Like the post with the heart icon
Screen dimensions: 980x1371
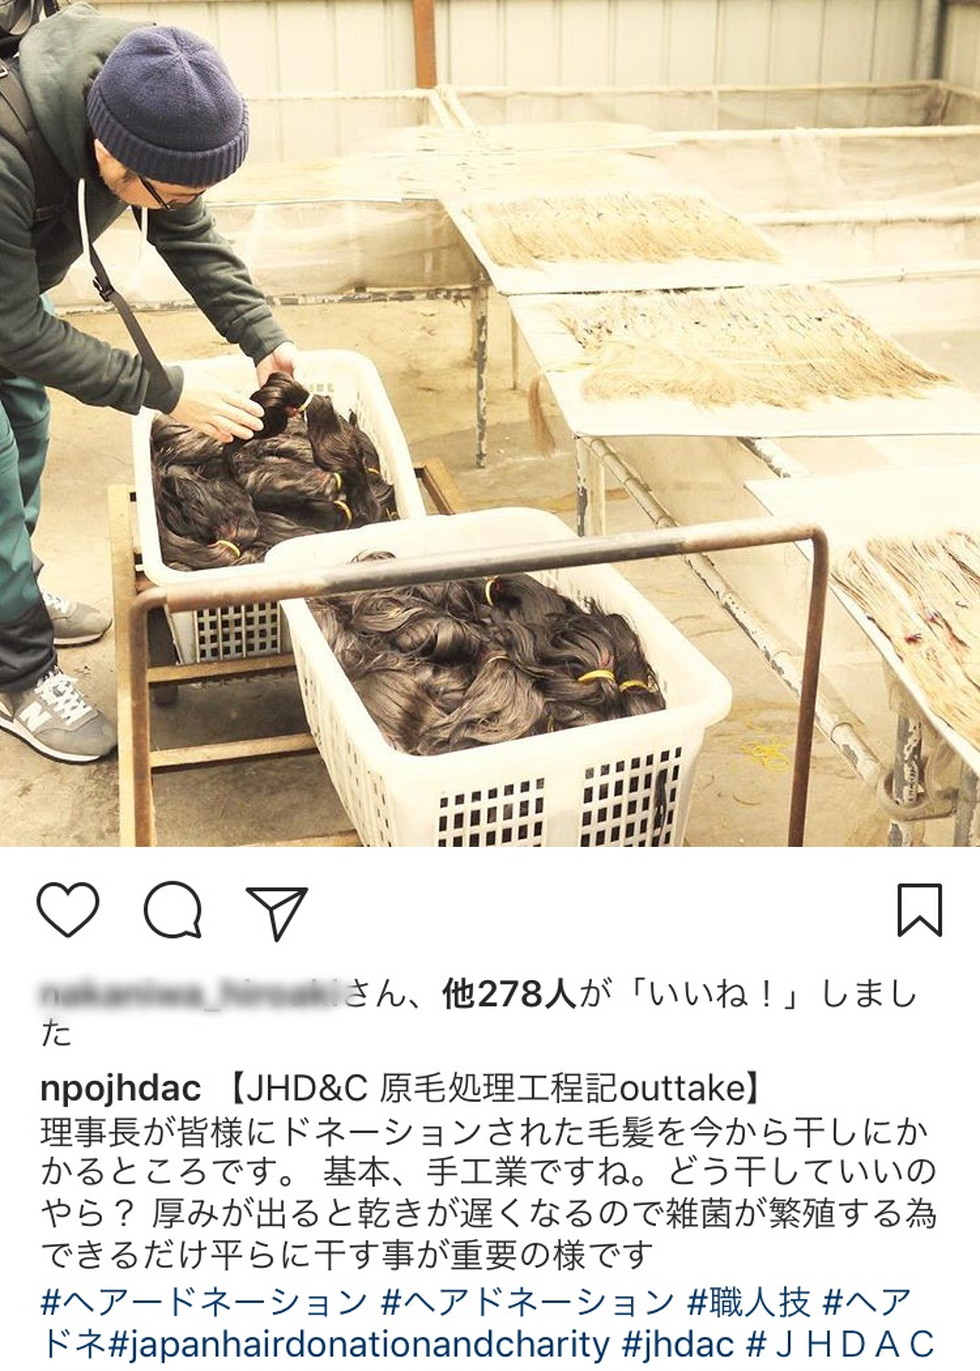[x=69, y=911]
